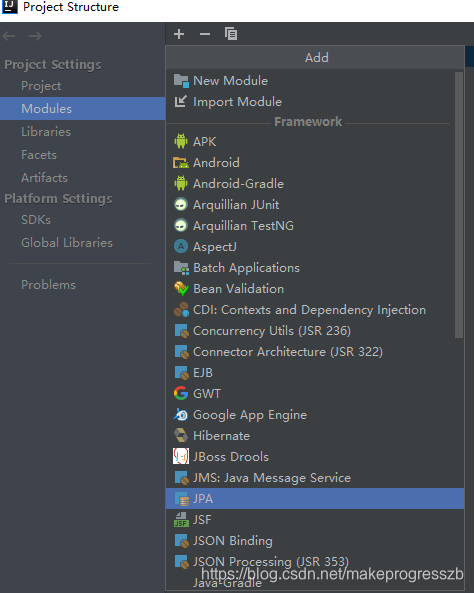Select the highlighted JPA entry

point(315,498)
